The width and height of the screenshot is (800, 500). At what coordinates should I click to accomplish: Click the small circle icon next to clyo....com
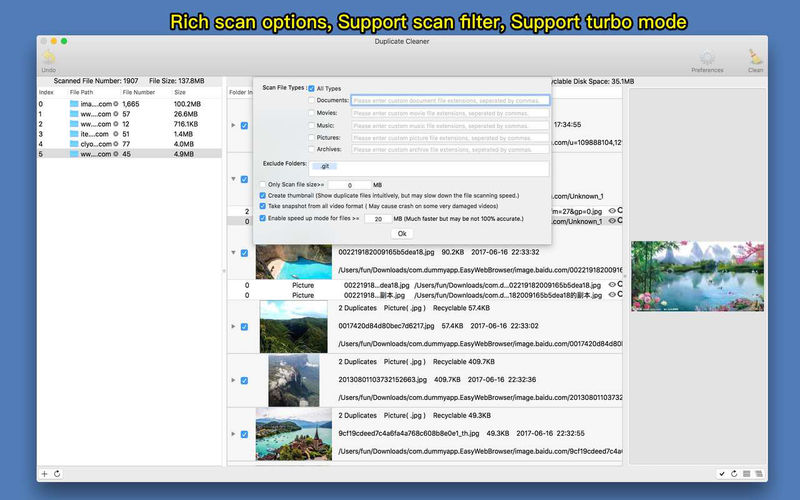point(116,144)
